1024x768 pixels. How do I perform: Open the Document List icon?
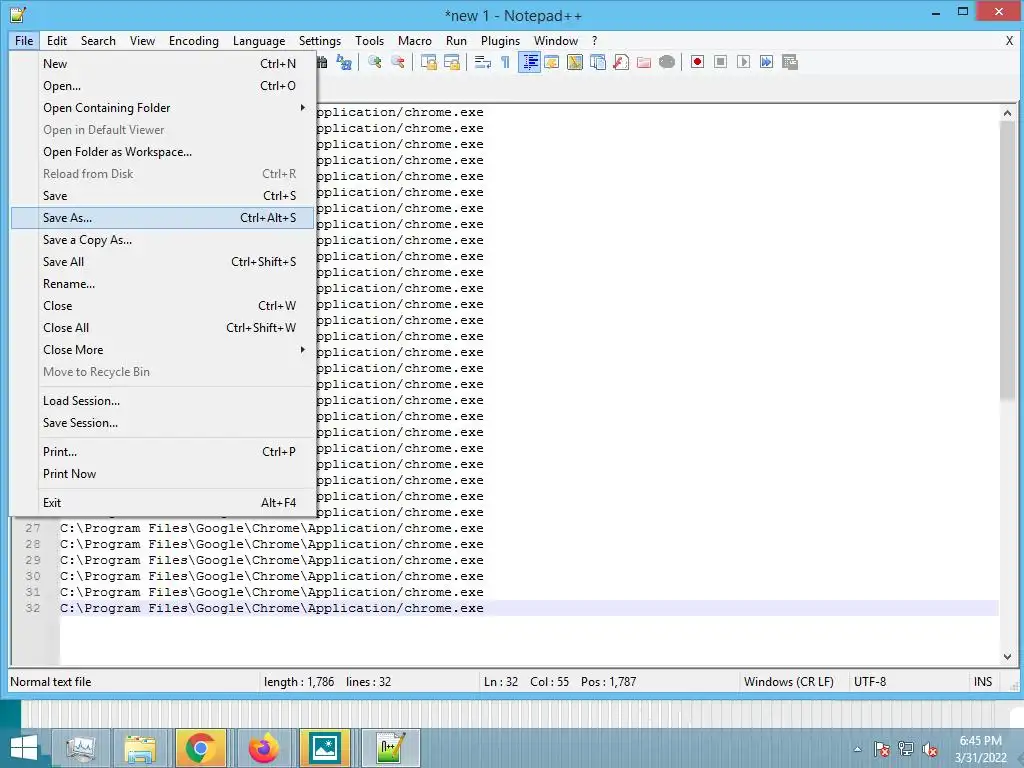(598, 62)
